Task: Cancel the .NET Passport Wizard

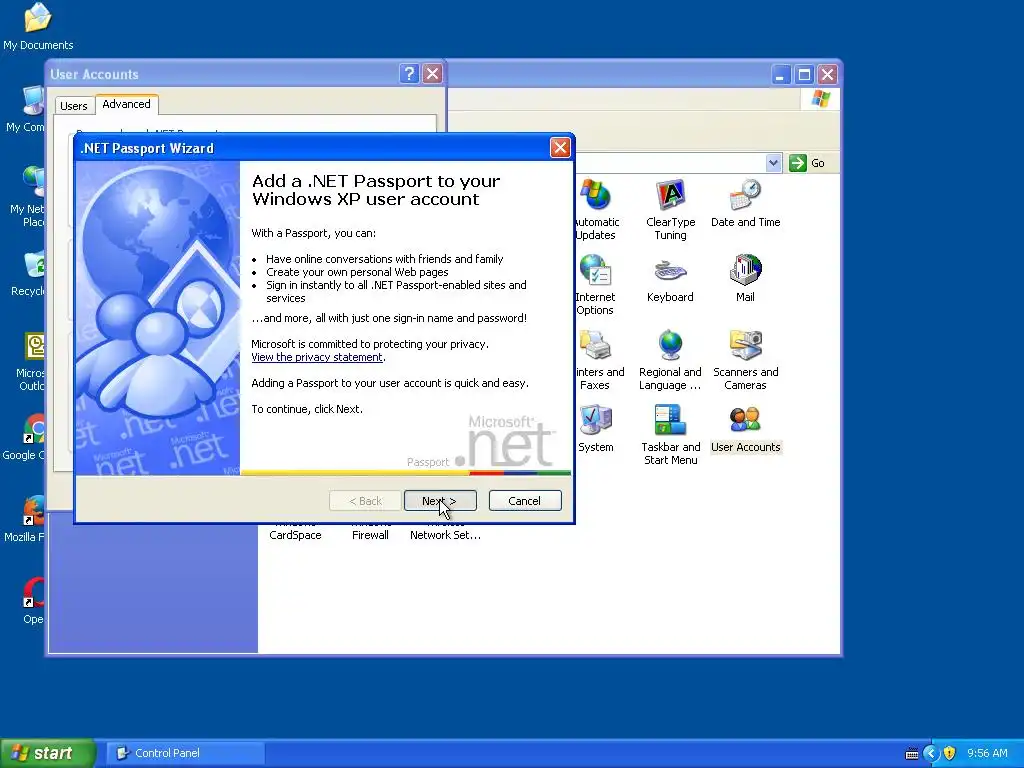Action: point(525,501)
